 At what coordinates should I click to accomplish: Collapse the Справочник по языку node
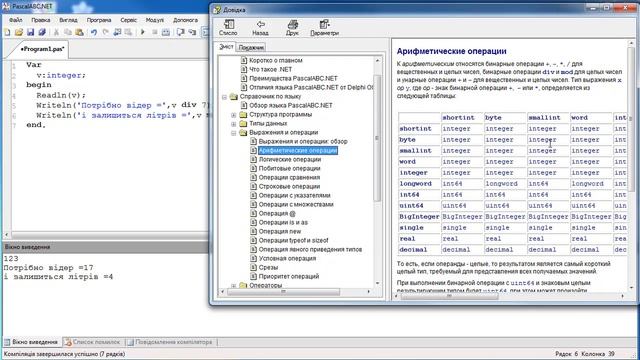(x=224, y=97)
